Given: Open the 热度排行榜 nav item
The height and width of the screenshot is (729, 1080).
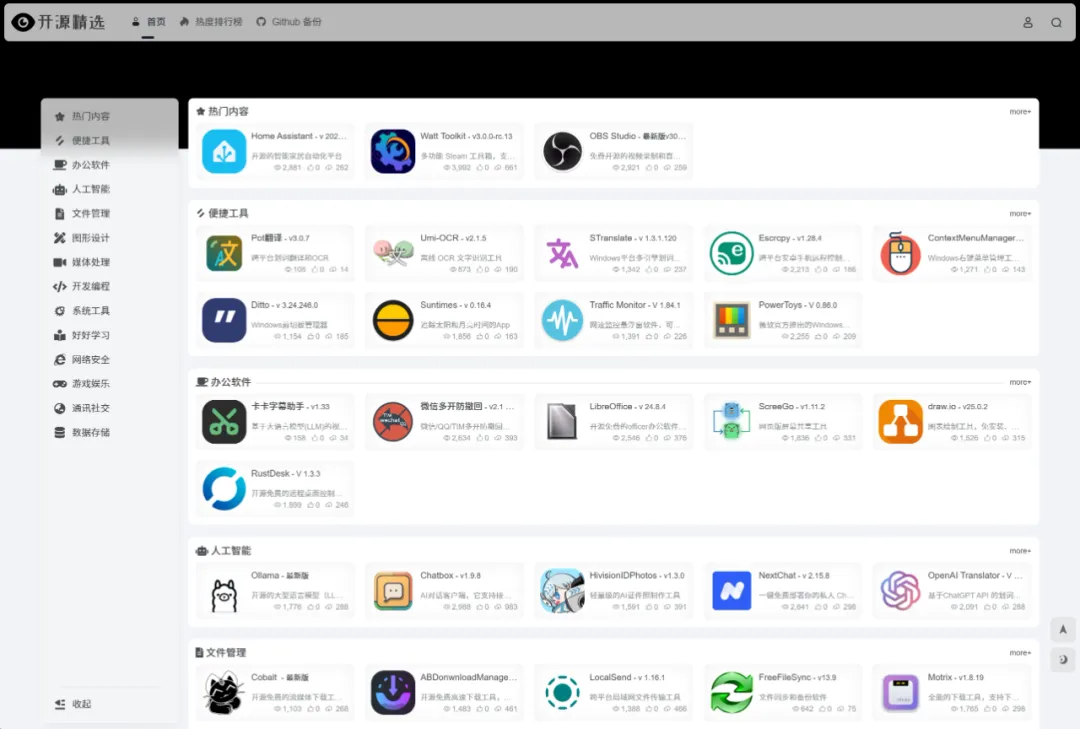Looking at the screenshot, I should [x=211, y=22].
